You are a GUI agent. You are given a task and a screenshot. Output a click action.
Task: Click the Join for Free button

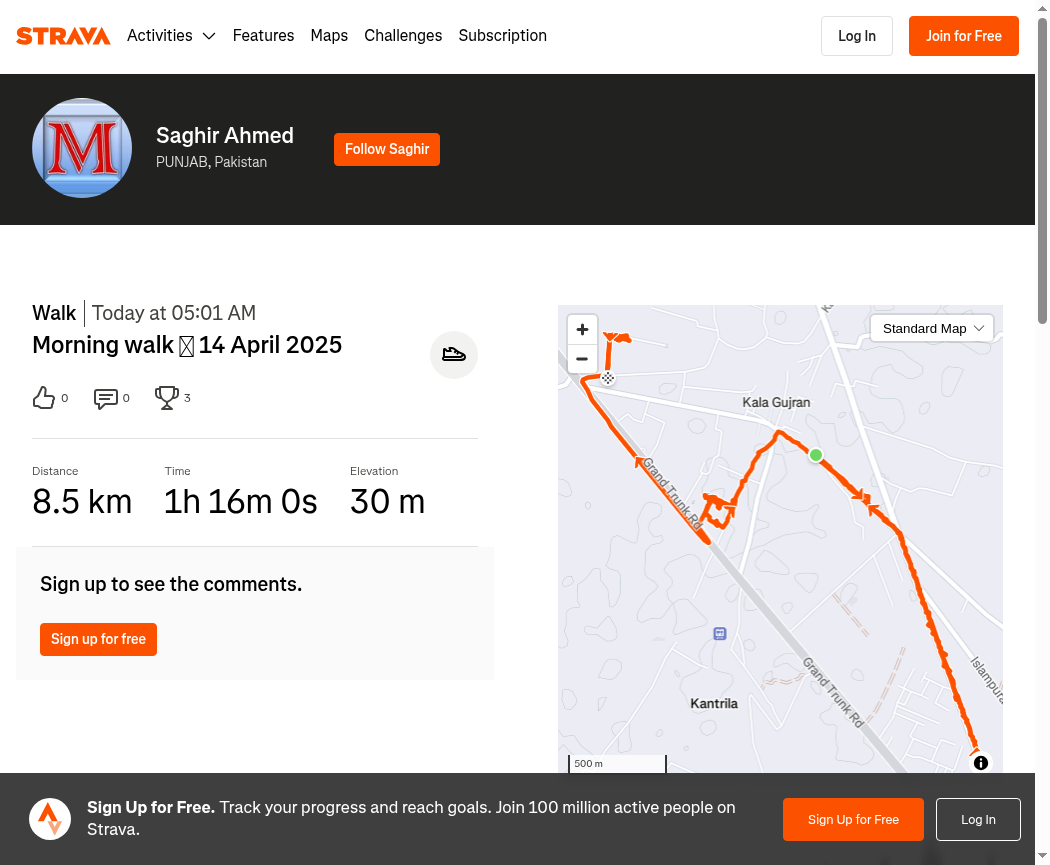(964, 36)
